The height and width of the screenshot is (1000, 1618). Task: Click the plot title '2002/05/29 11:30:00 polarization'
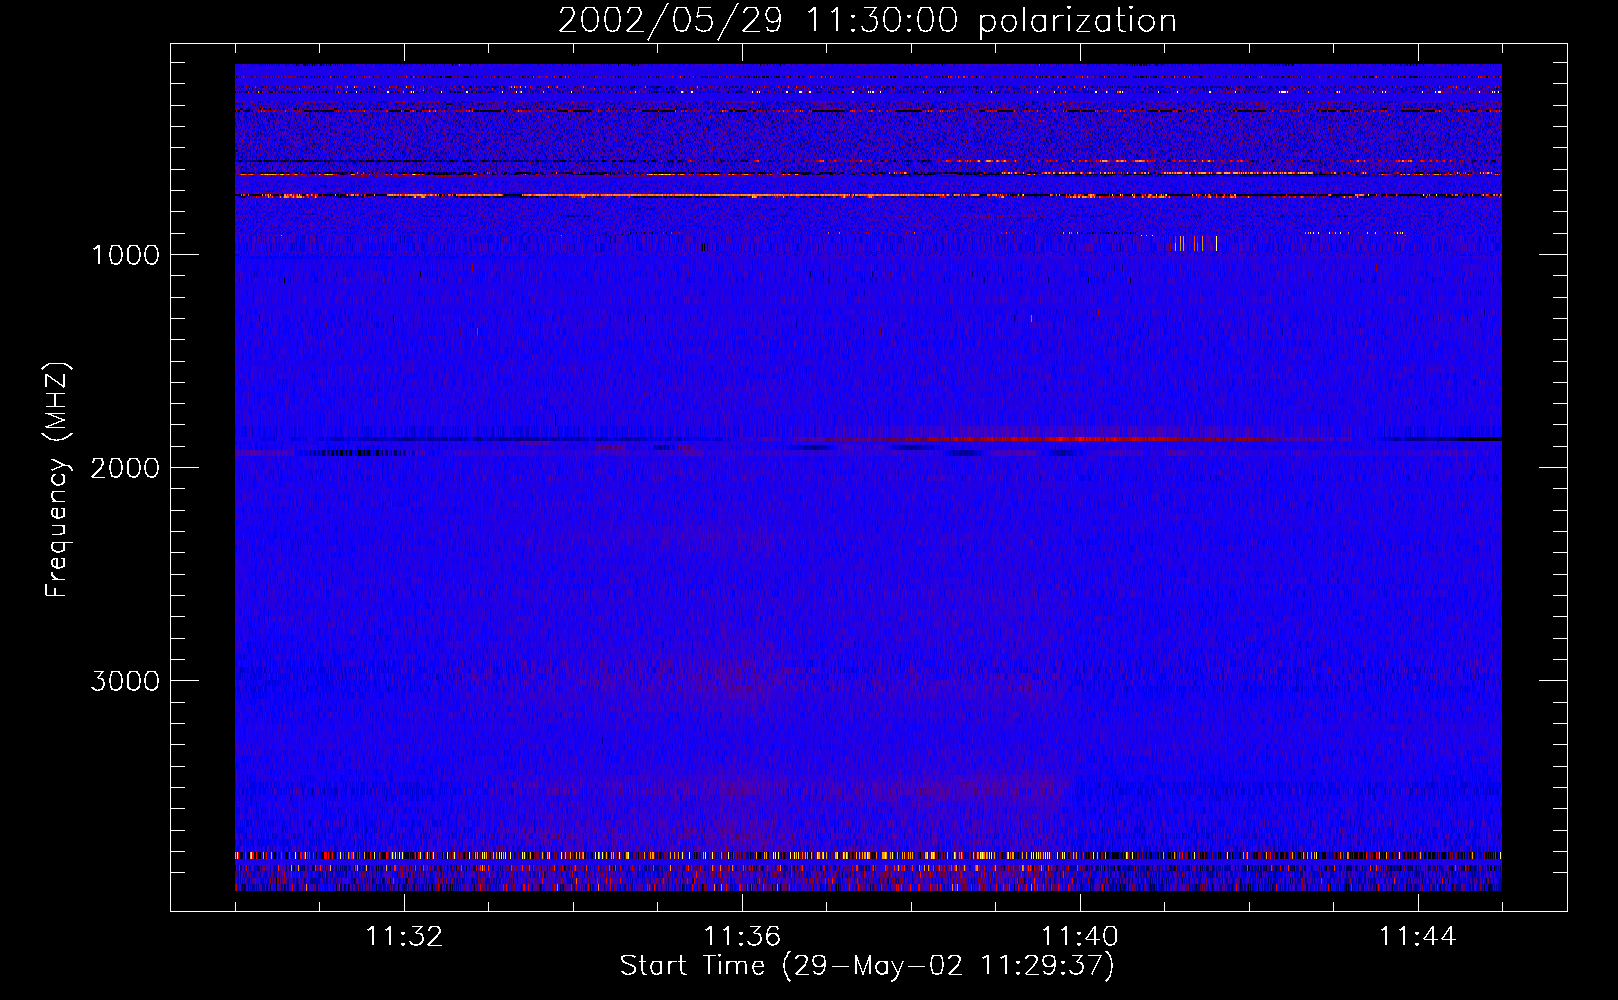pos(867,21)
